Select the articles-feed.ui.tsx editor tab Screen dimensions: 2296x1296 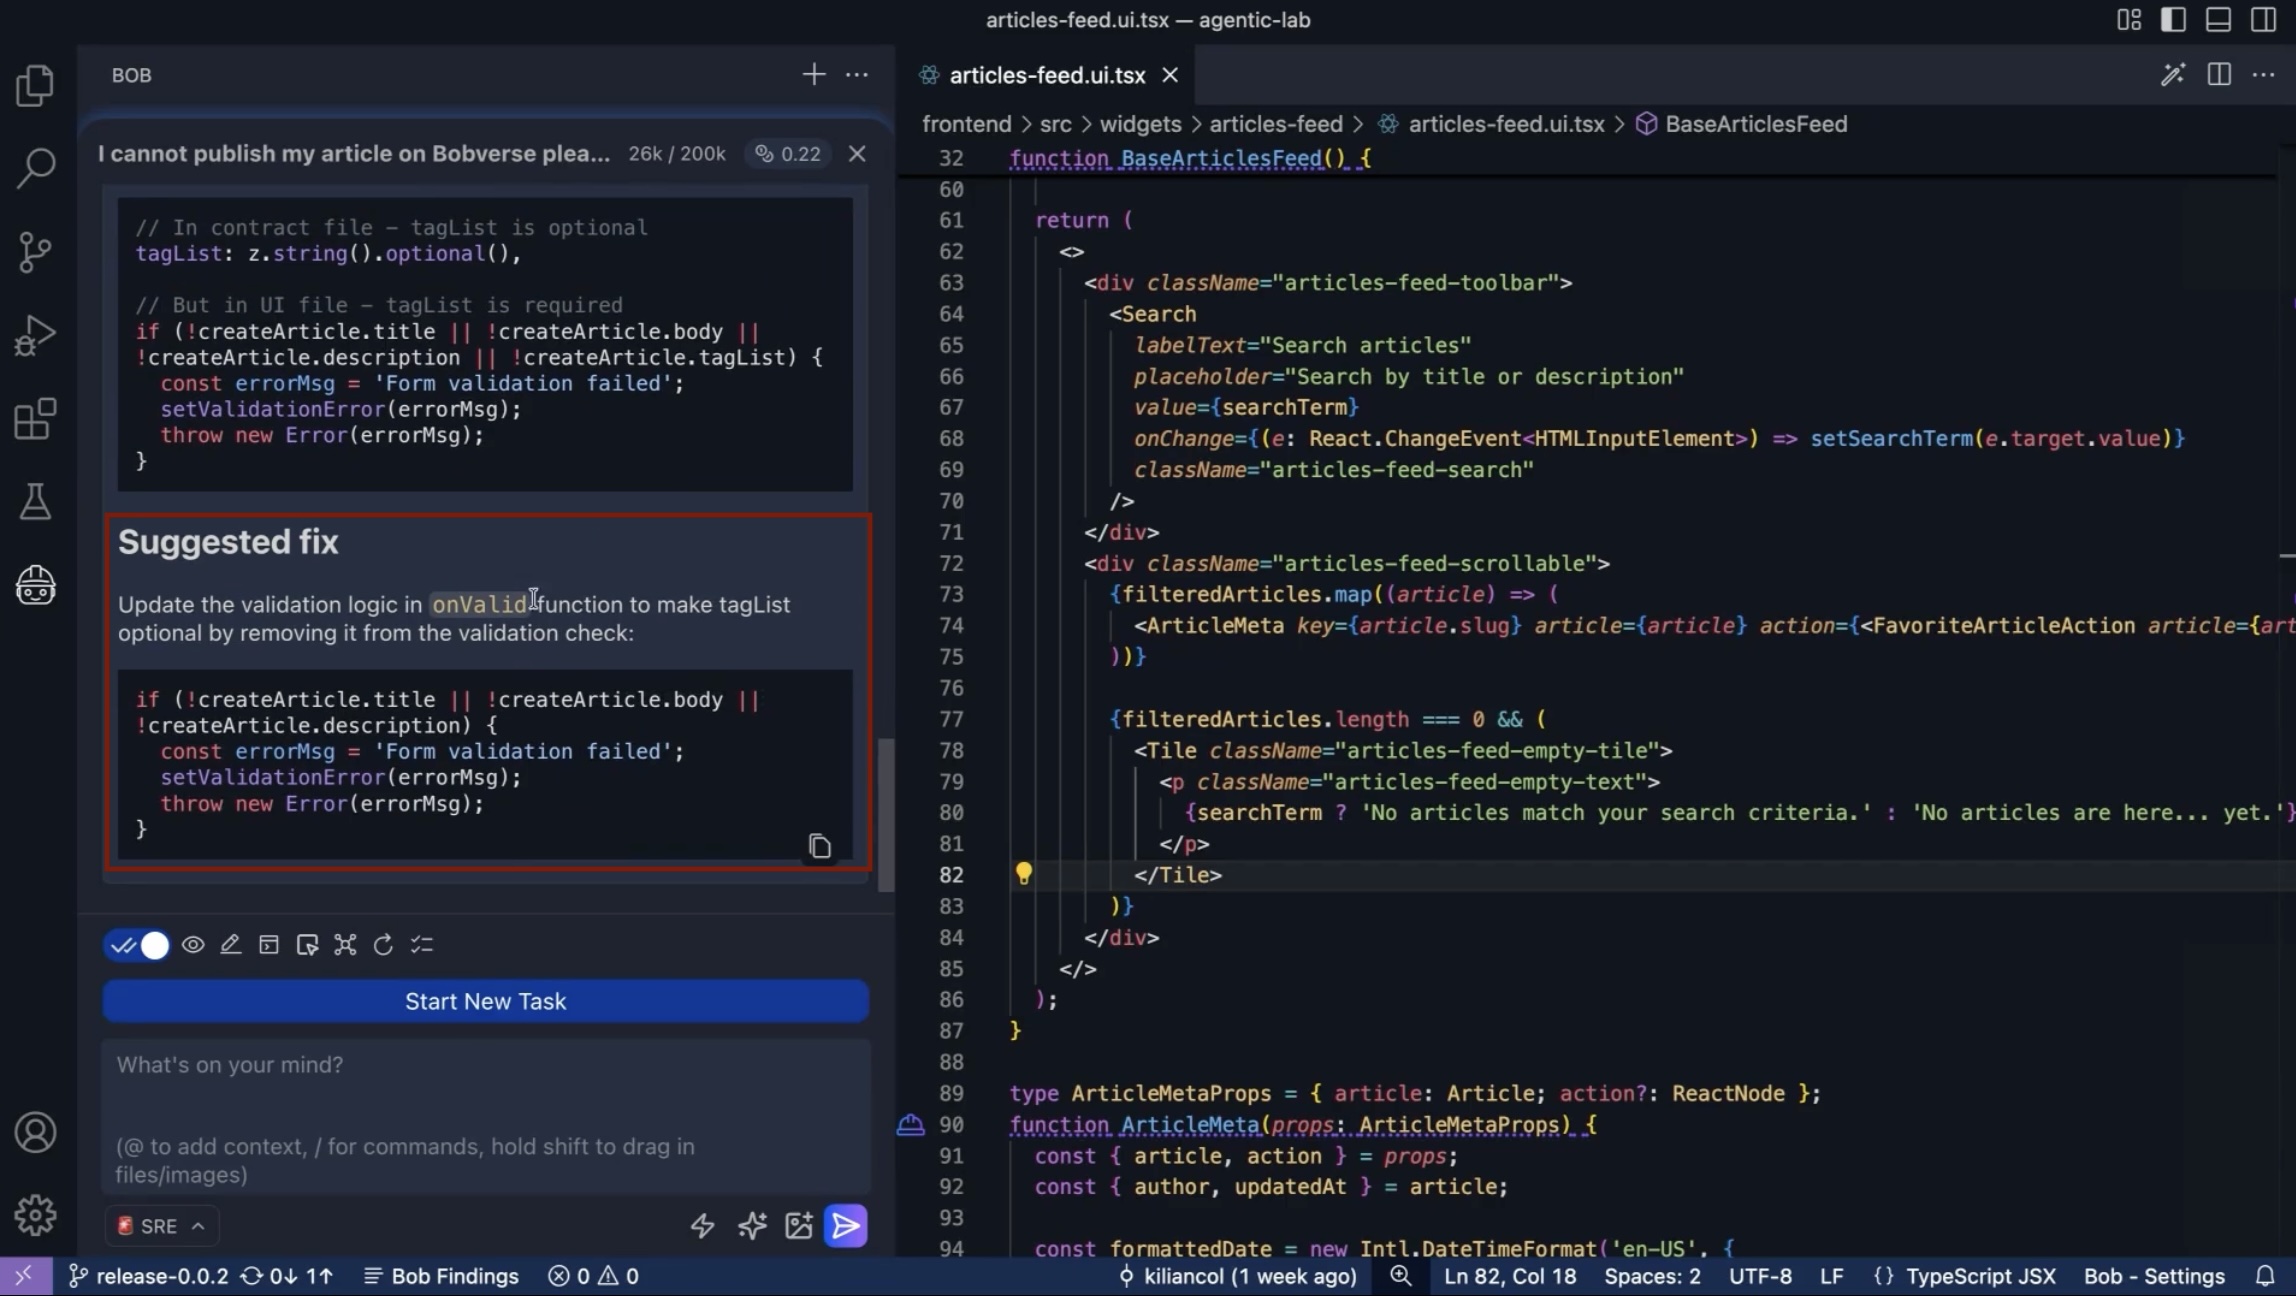(1046, 75)
